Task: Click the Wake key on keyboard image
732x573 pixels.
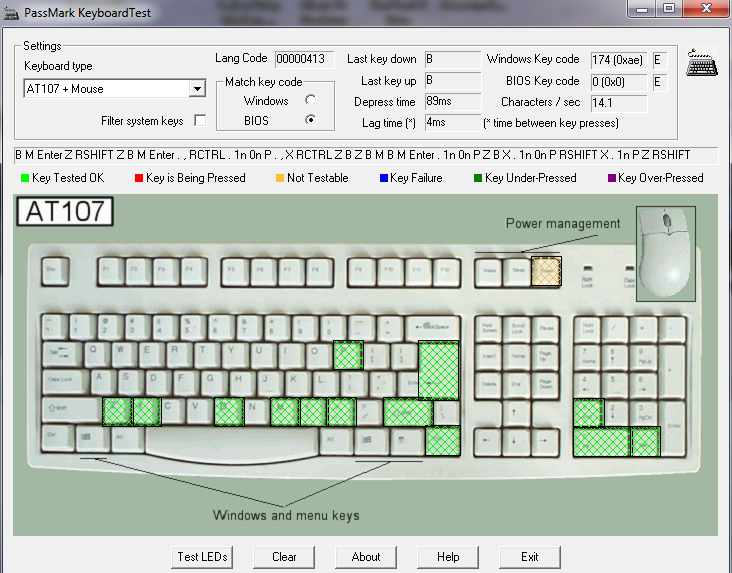Action: click(489, 271)
